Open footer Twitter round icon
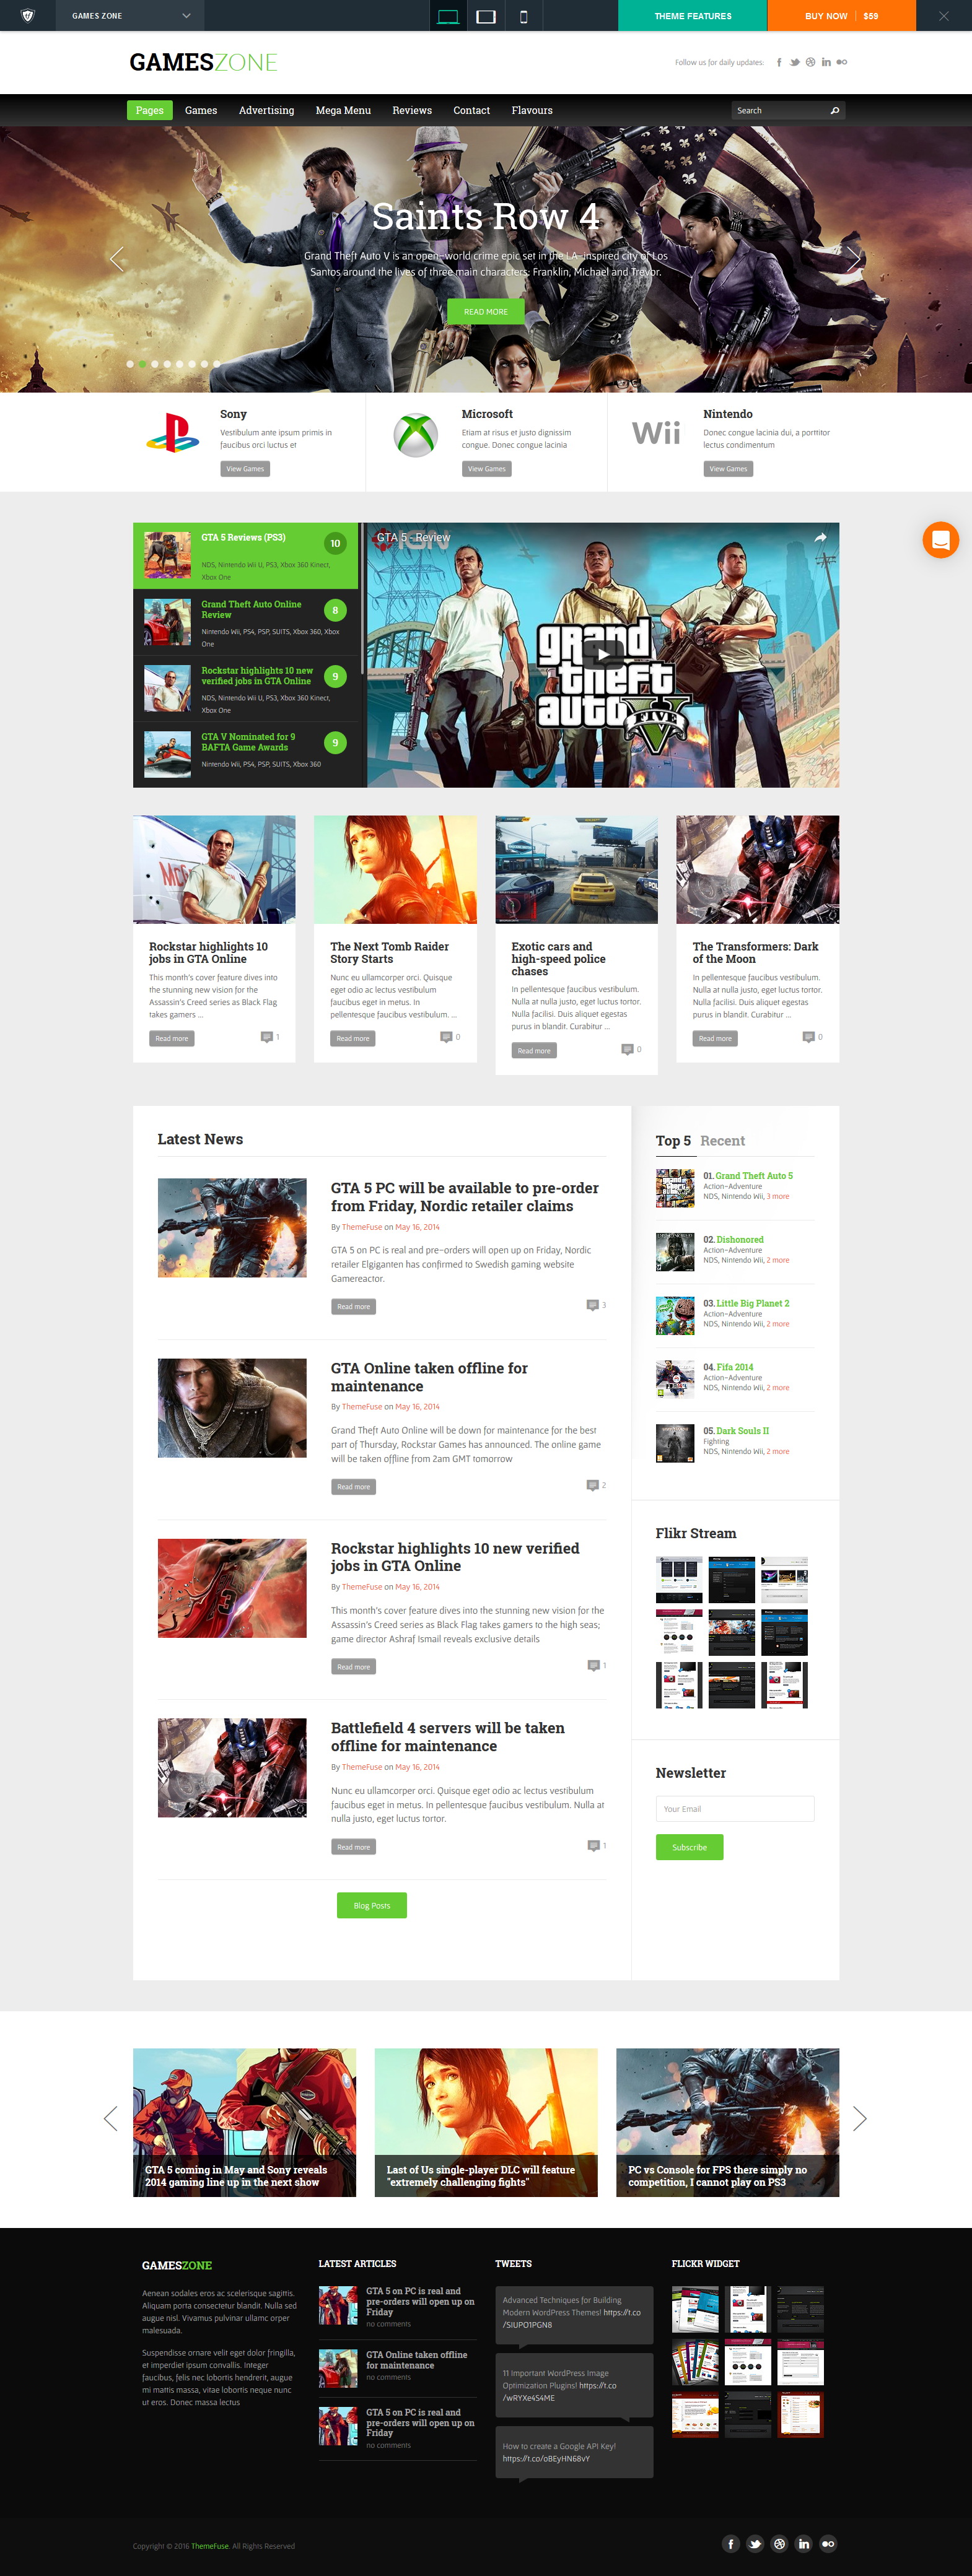Screen dimensions: 972x2576 coord(755,2544)
